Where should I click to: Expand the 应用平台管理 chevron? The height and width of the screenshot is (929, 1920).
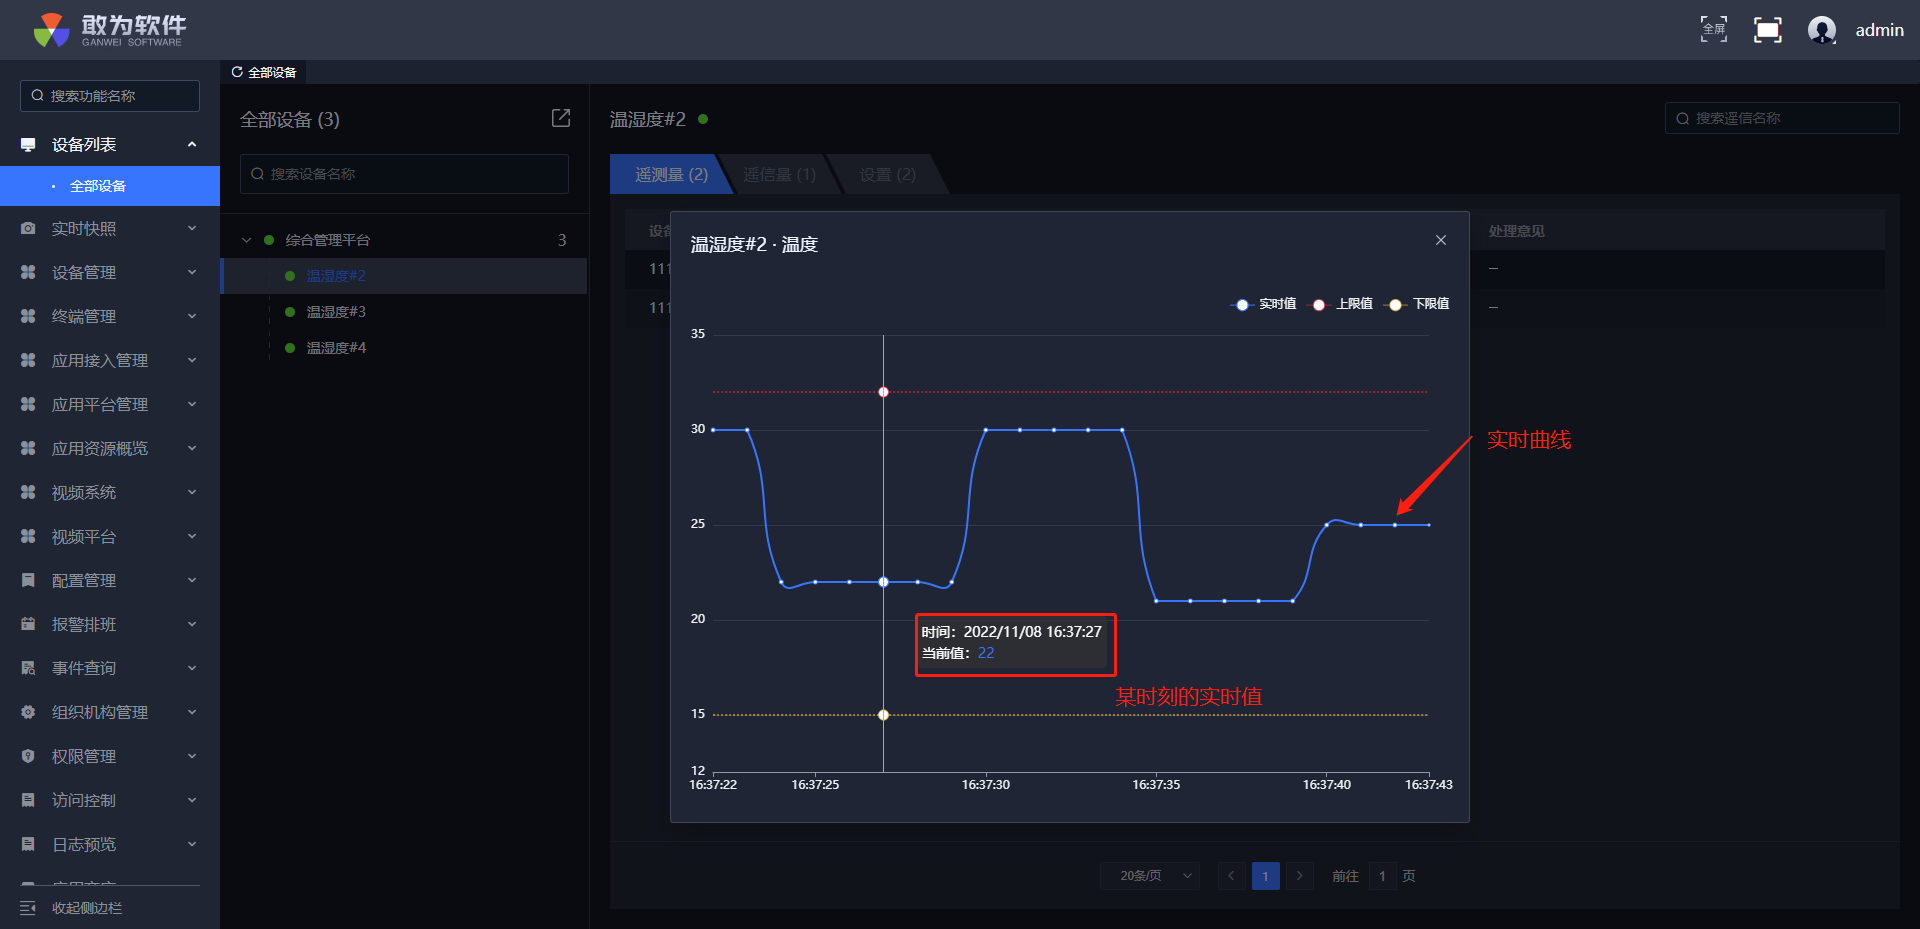[192, 405]
